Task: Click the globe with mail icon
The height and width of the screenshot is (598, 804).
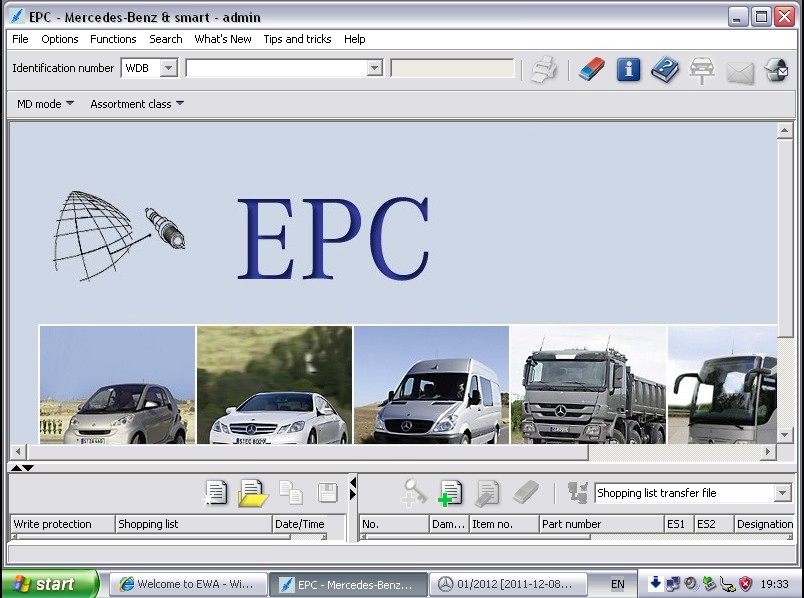Action: (776, 70)
